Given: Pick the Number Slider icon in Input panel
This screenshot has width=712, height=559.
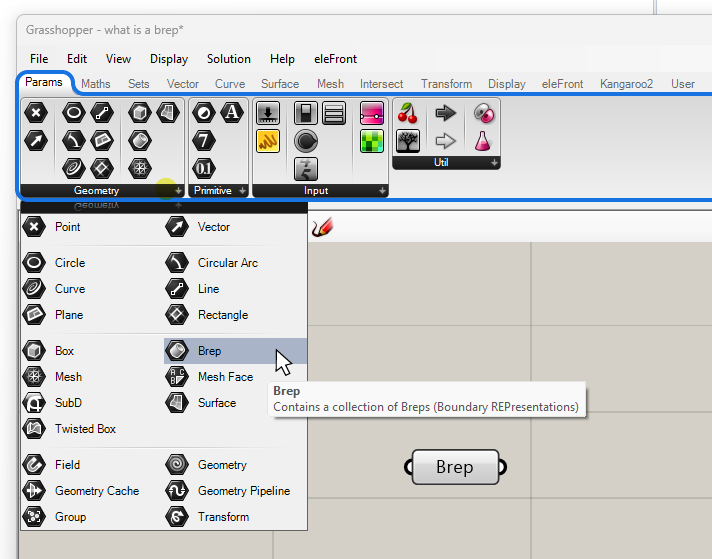Looking at the screenshot, I should coord(268,113).
